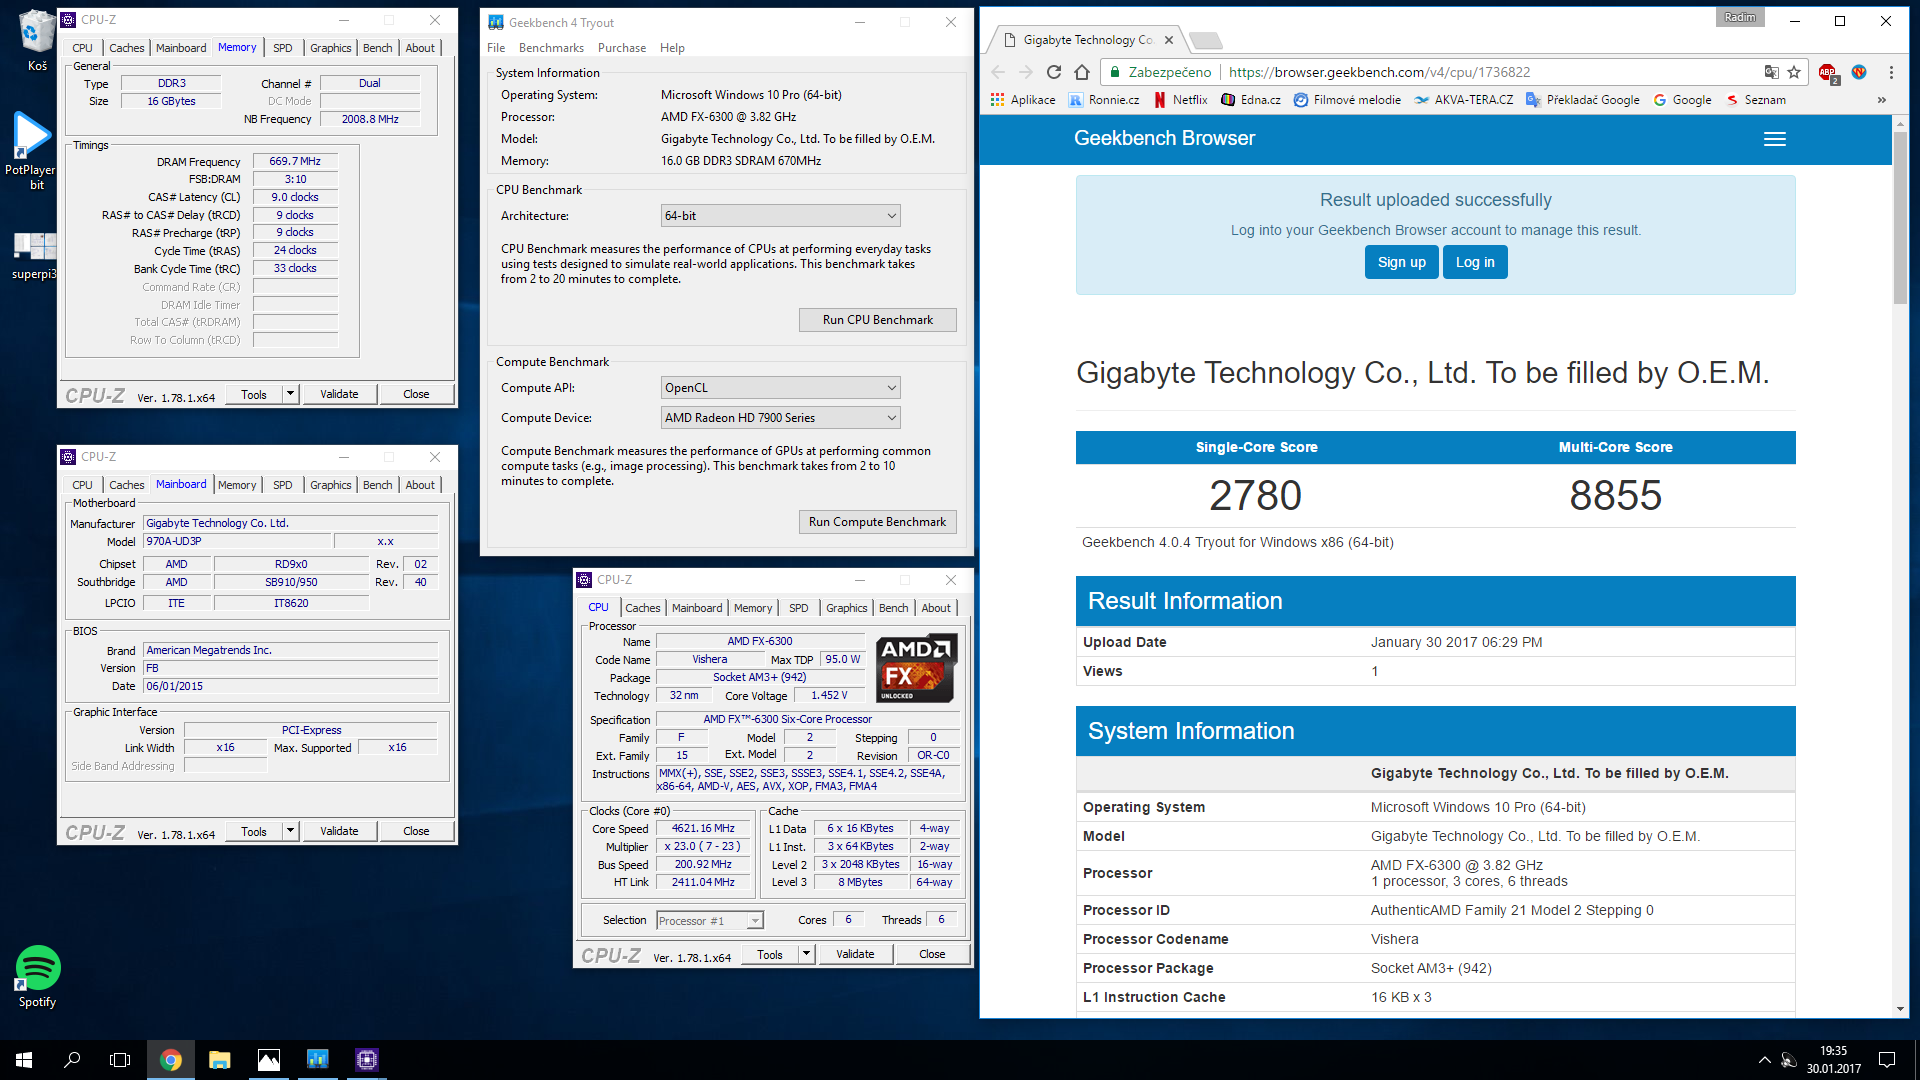Show more bookmarks chevron

(x=1882, y=100)
